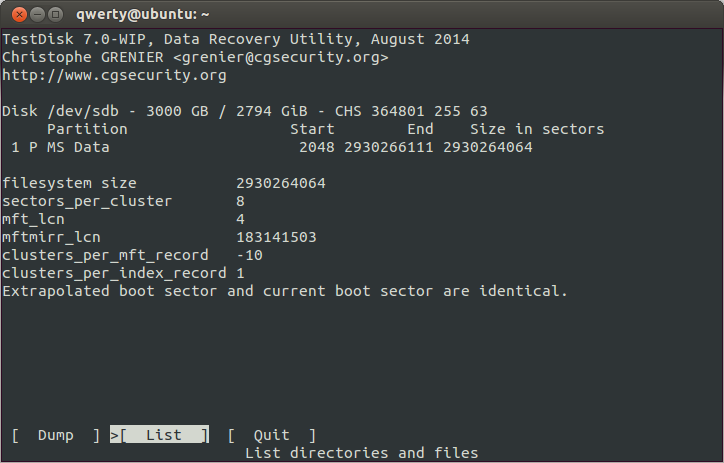Click the window title qwerty@ubuntu: ~
Screen dimensions: 724x463
[143, 14]
